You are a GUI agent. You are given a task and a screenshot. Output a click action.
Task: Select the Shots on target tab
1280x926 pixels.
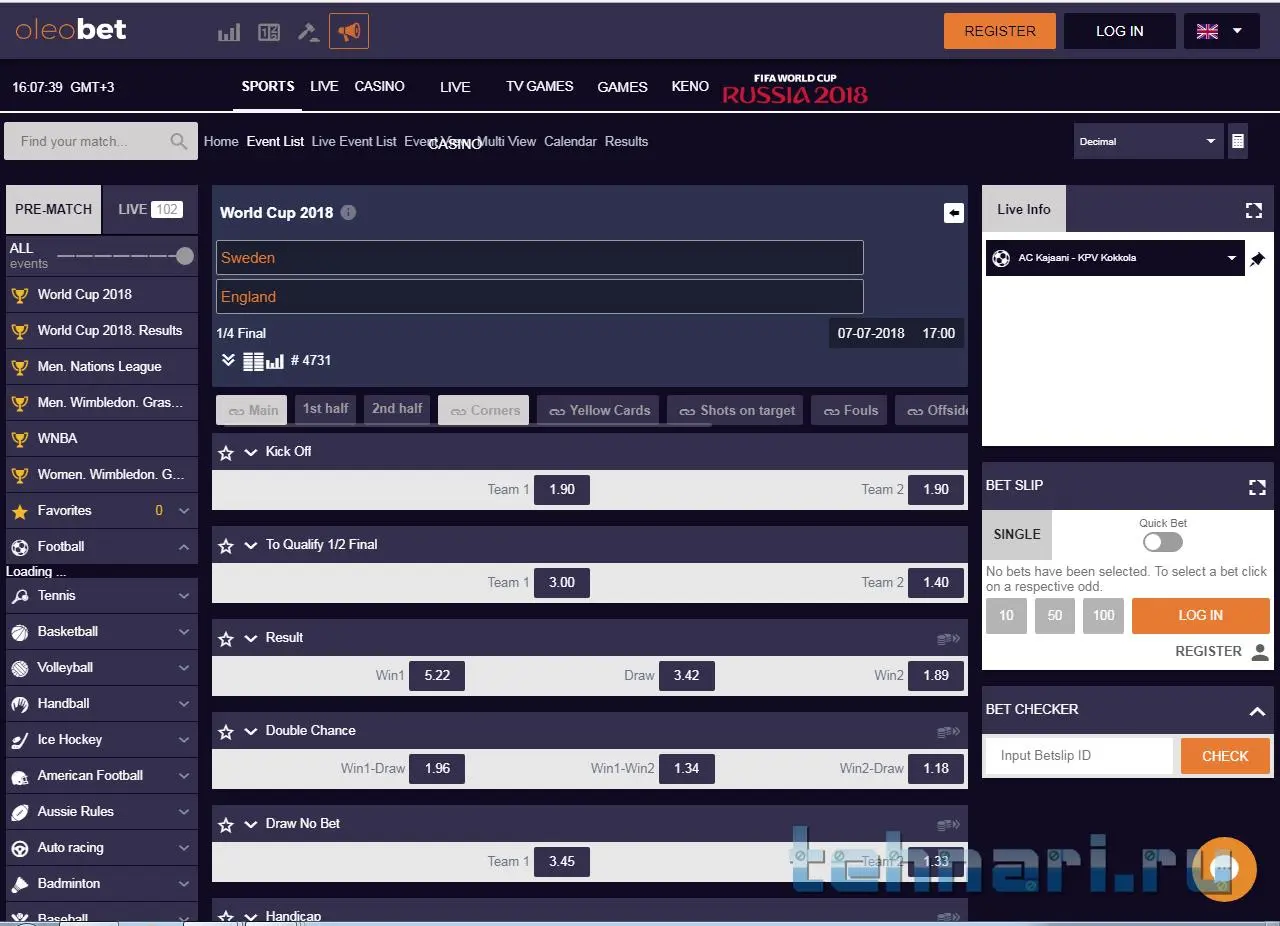pos(735,410)
